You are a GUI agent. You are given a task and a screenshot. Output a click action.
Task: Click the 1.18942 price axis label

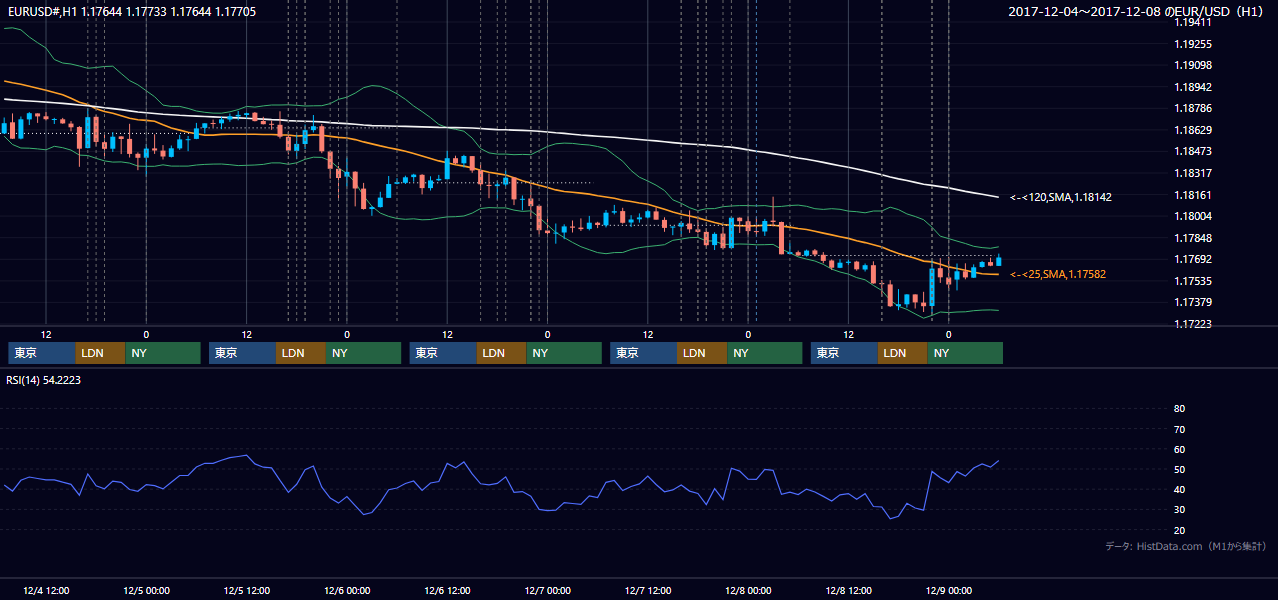[x=1192, y=87]
